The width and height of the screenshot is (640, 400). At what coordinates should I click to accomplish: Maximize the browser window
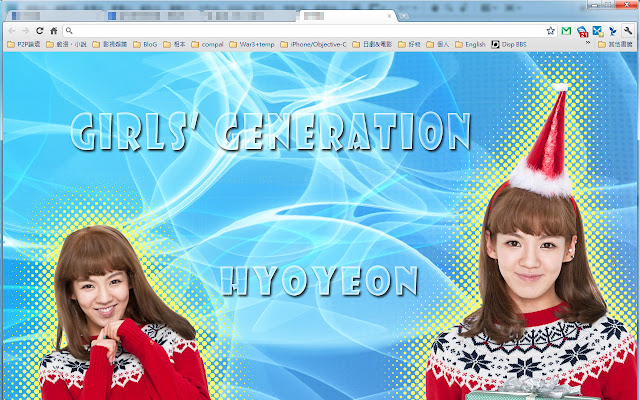pos(607,4)
